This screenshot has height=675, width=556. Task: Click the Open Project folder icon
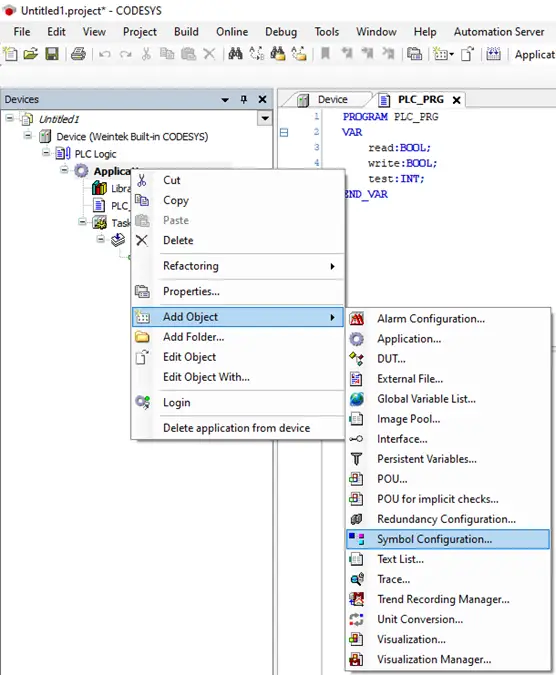(x=31, y=54)
